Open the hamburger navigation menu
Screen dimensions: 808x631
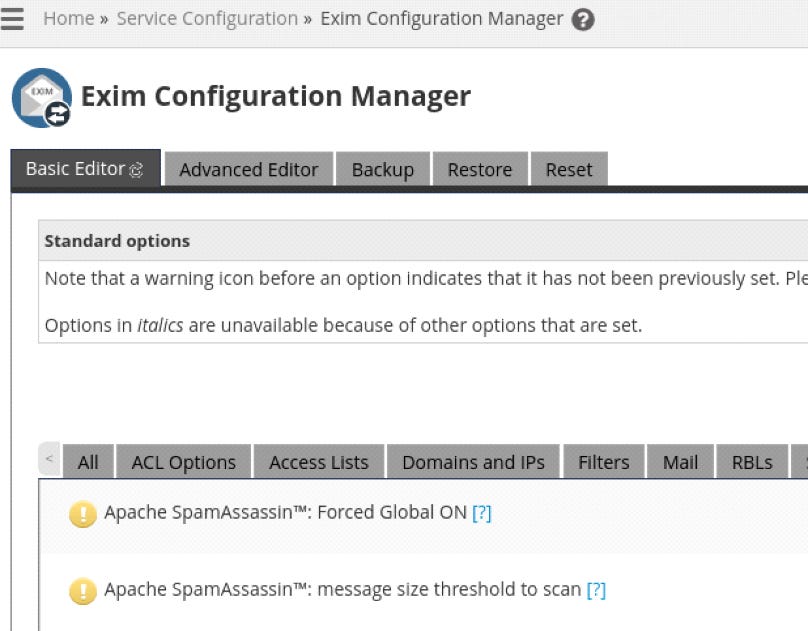[x=12, y=19]
